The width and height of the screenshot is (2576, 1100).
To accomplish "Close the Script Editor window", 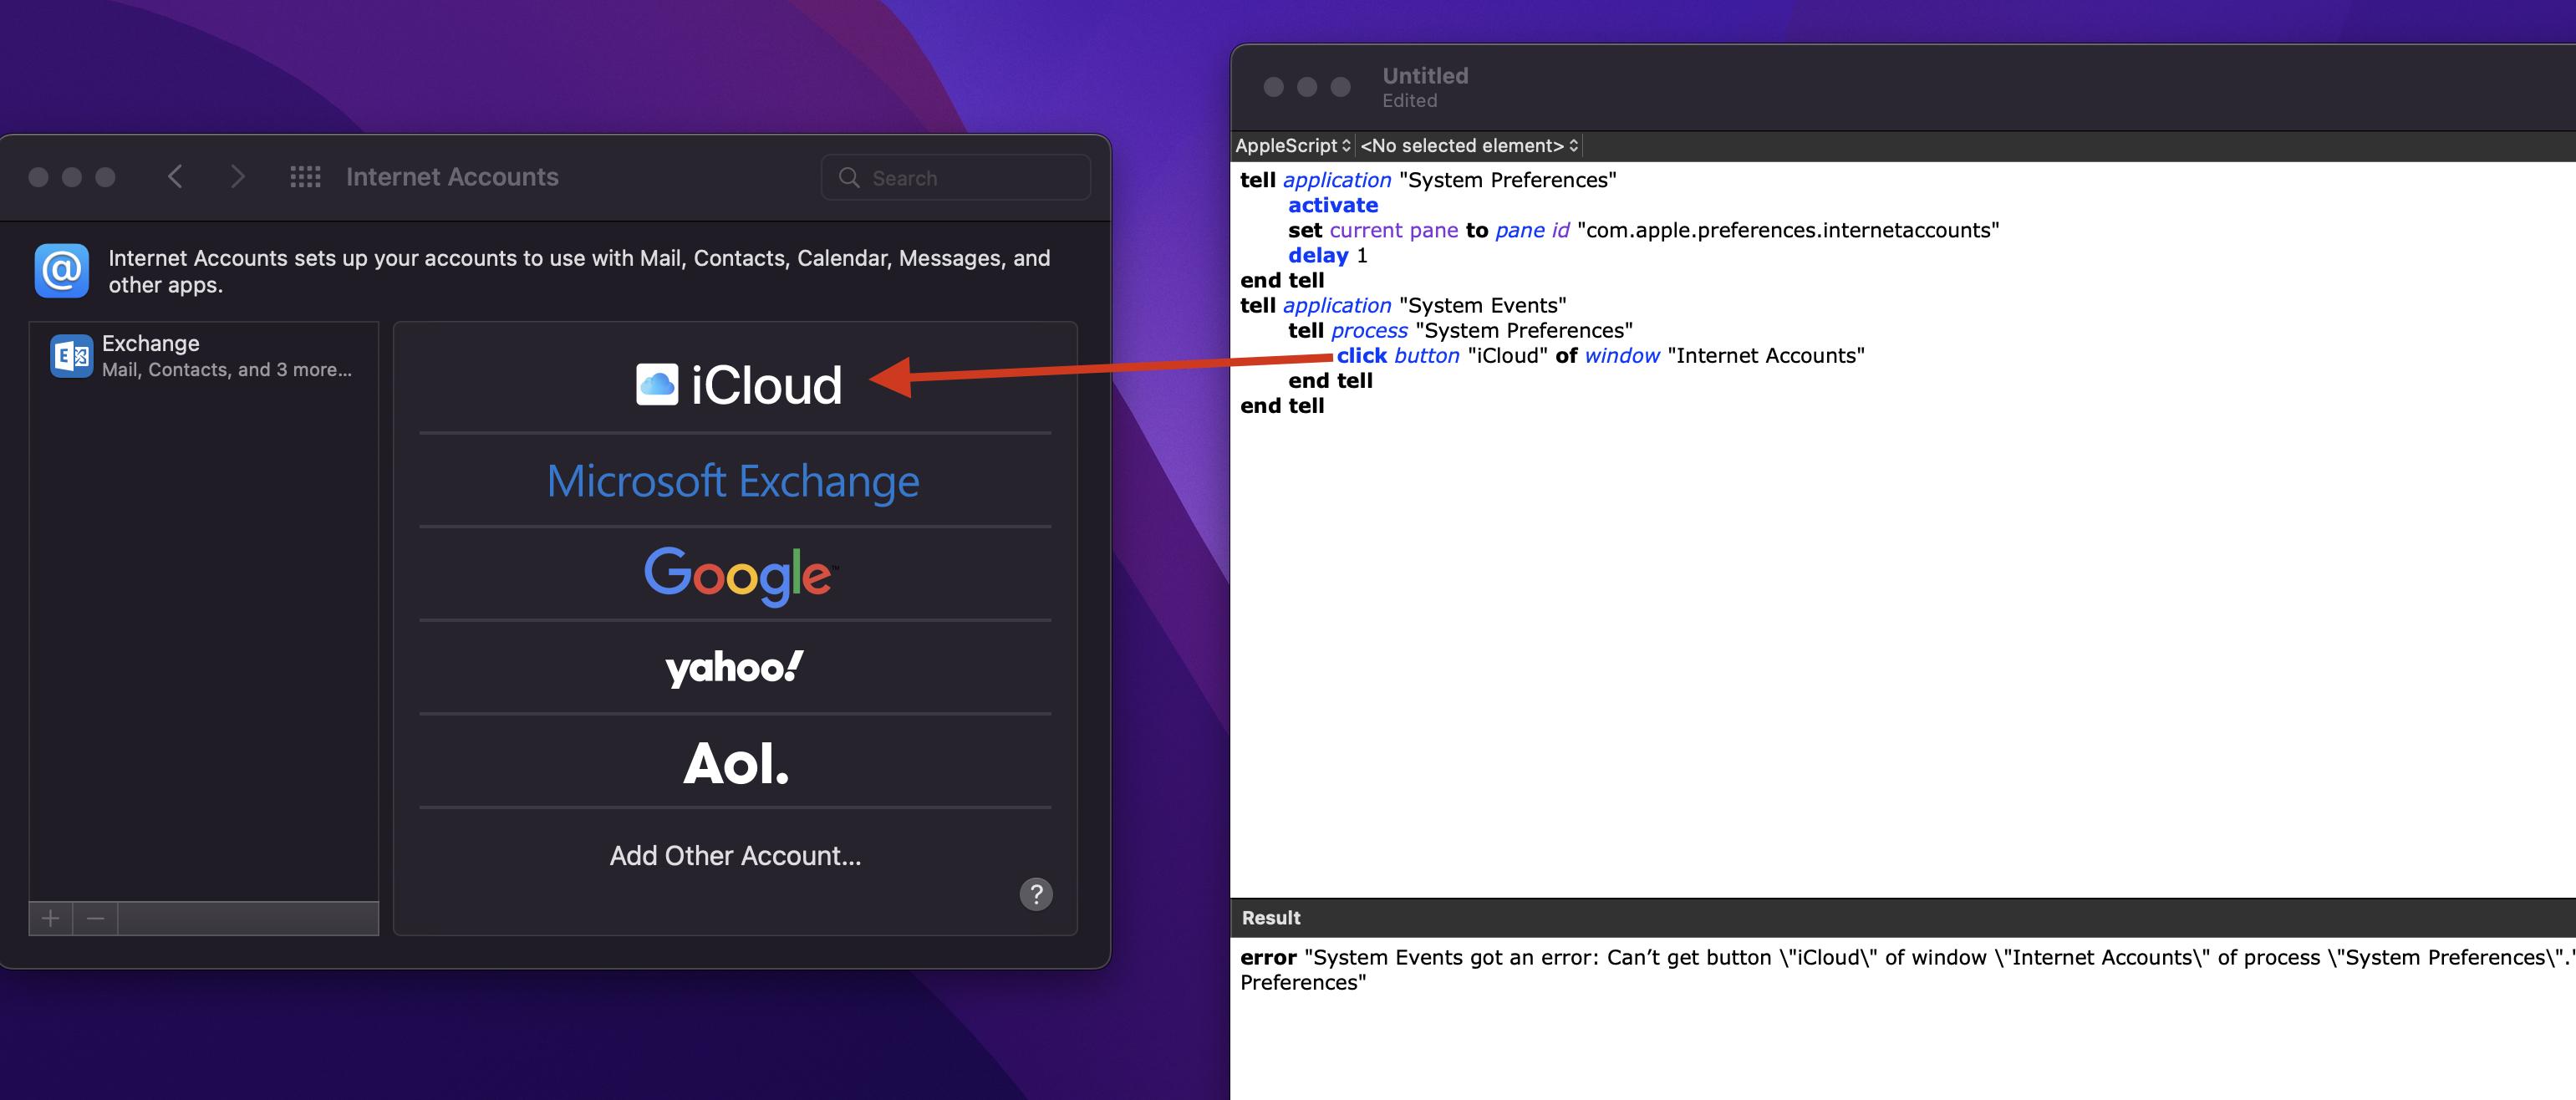I will point(1273,87).
